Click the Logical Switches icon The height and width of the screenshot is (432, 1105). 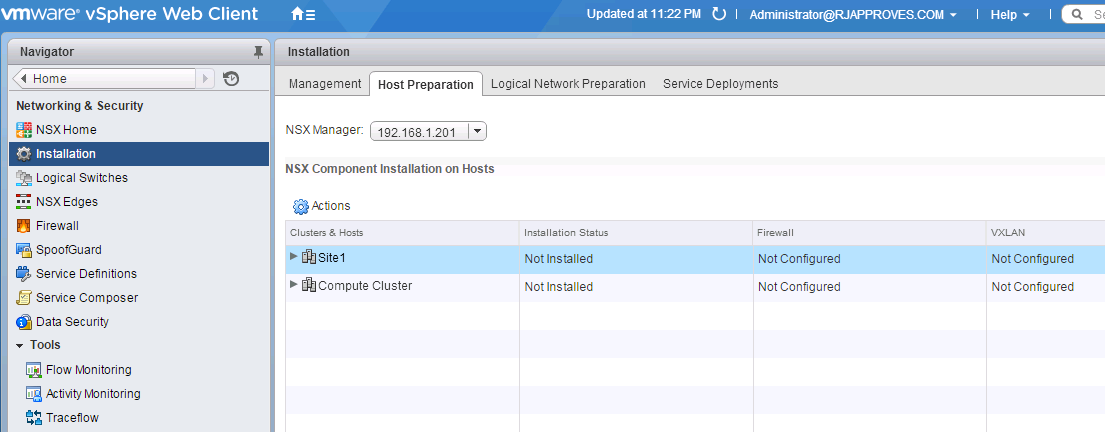pos(24,178)
